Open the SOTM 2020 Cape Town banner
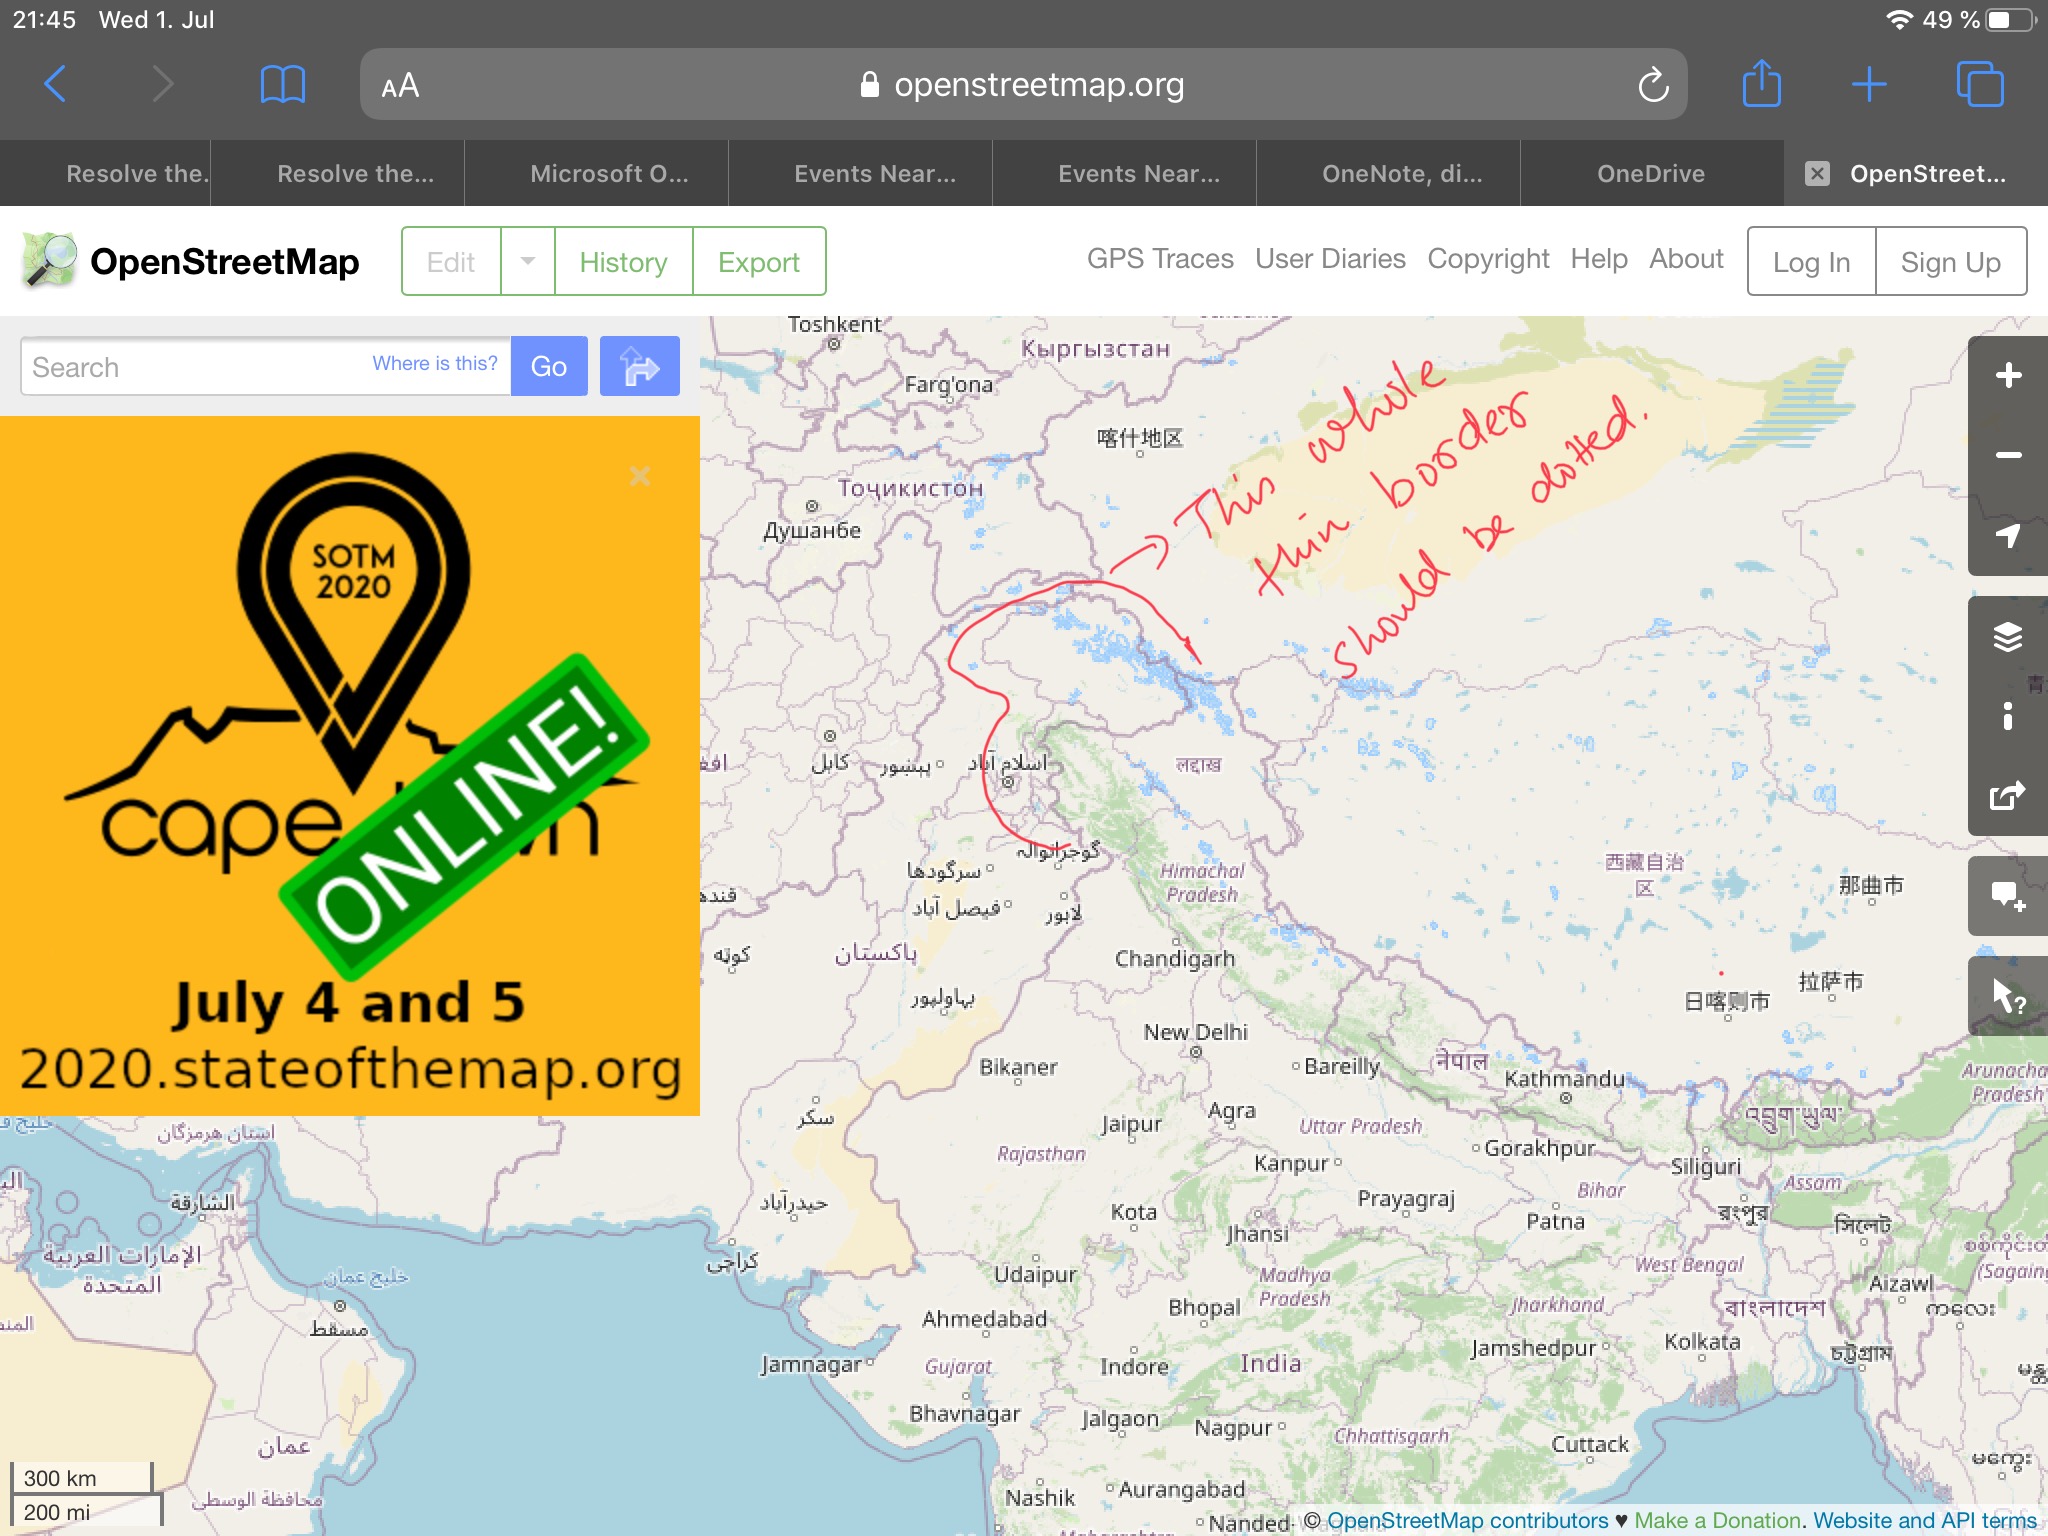 pos(350,766)
